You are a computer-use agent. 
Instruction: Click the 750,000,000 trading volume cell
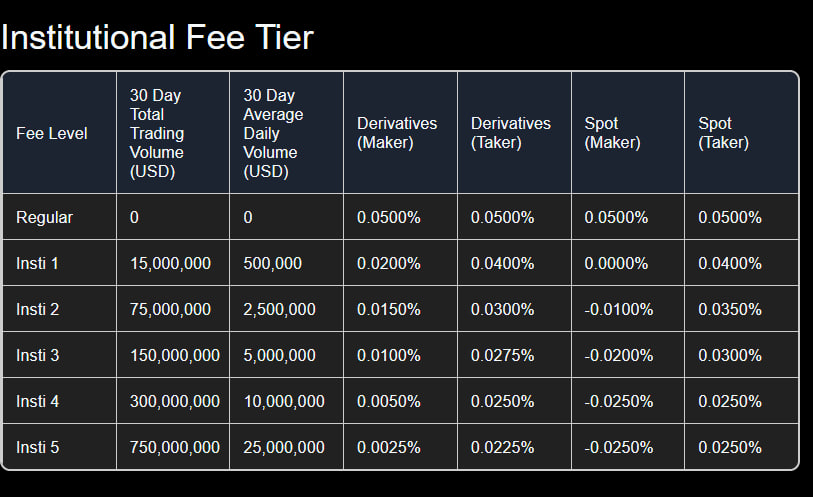click(175, 447)
